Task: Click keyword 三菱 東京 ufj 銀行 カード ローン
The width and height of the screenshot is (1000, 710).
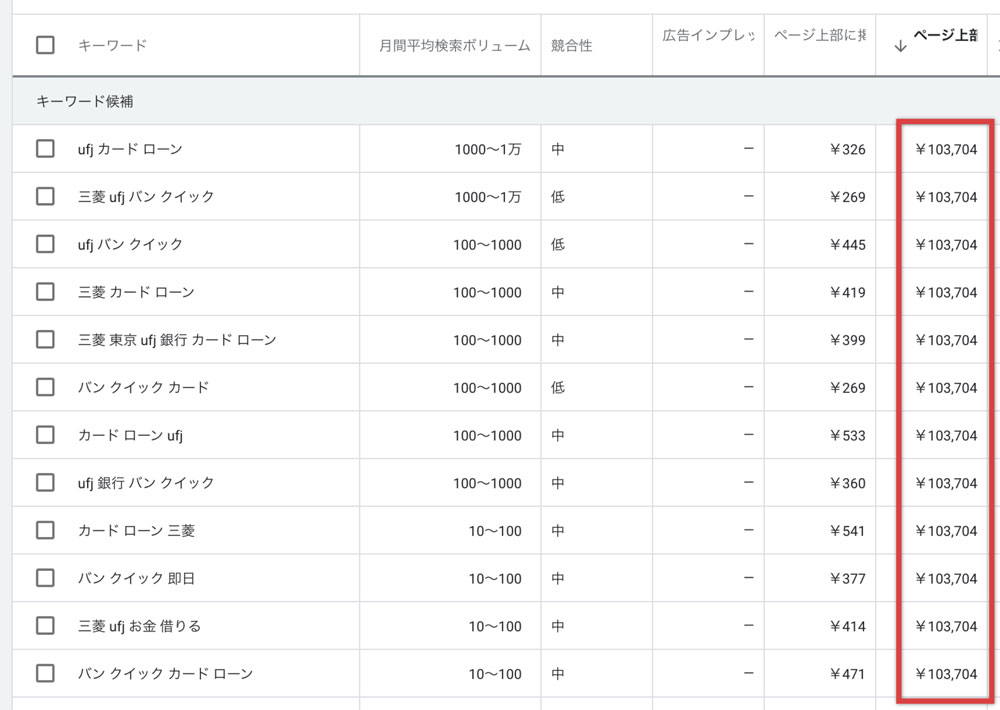Action: (177, 340)
